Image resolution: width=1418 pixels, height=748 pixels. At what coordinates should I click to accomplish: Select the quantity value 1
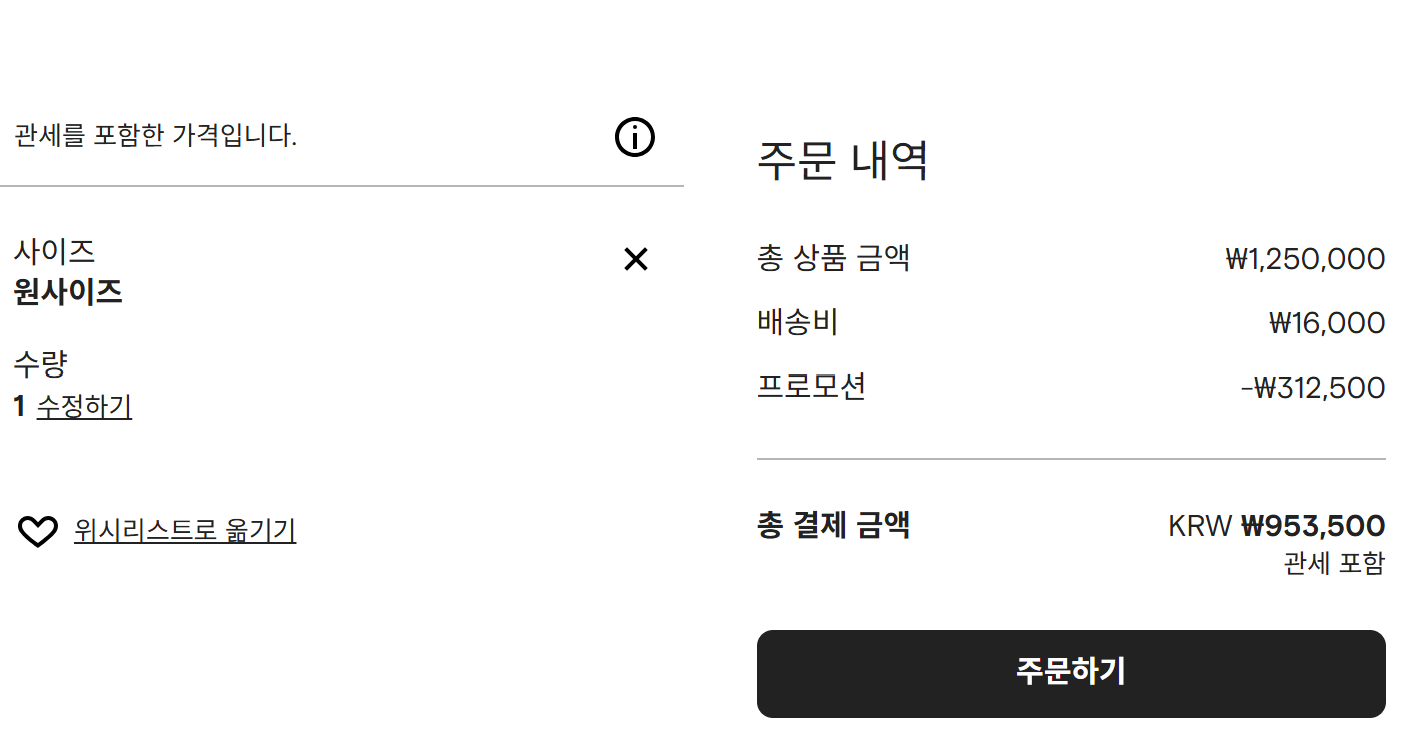18,408
